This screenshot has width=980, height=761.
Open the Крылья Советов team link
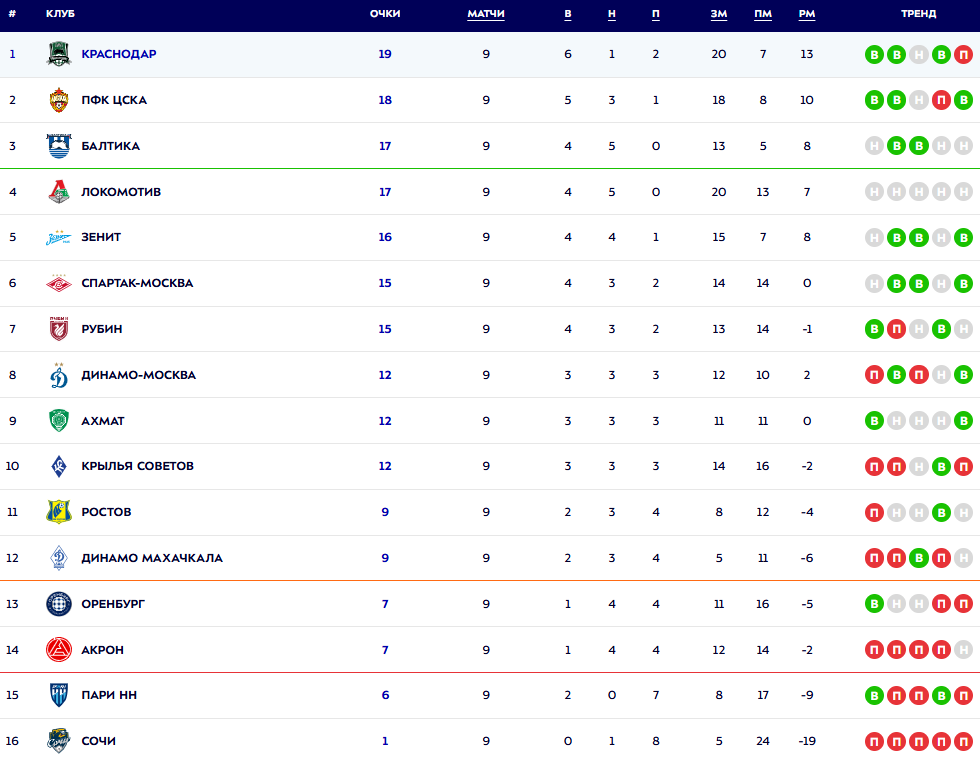[137, 467]
